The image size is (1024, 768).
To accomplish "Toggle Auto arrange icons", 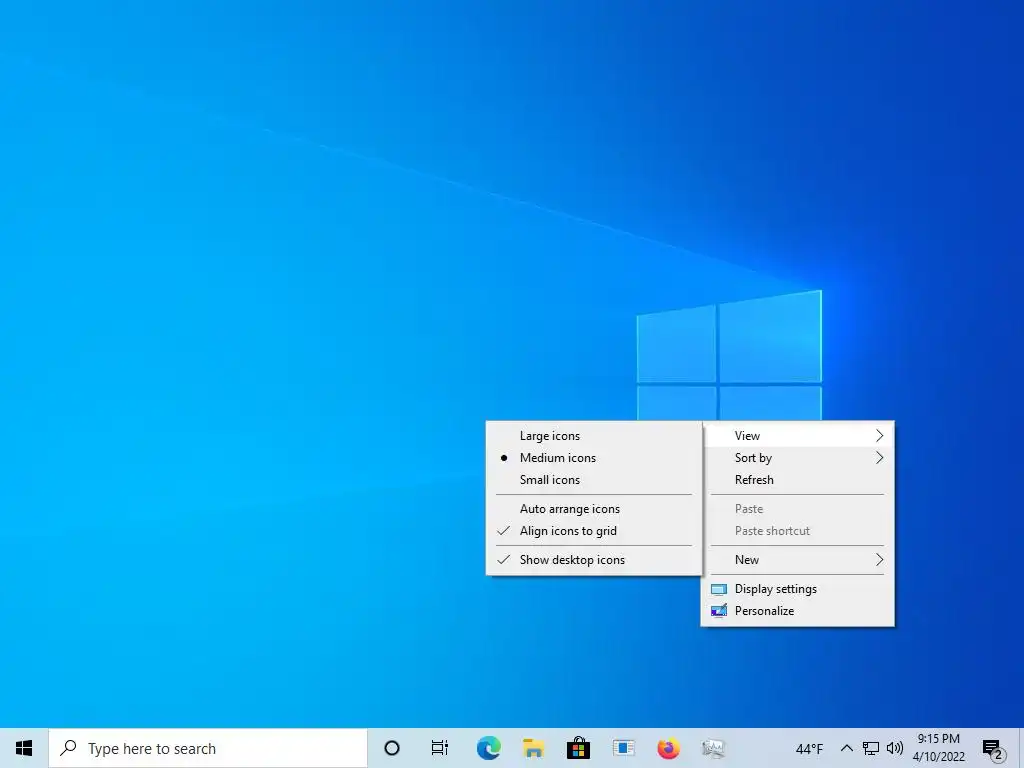I will click(x=594, y=509).
